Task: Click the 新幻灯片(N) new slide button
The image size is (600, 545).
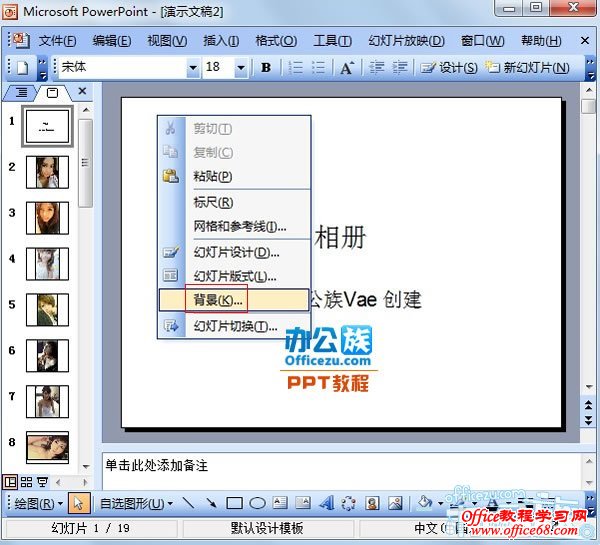Action: (527, 68)
